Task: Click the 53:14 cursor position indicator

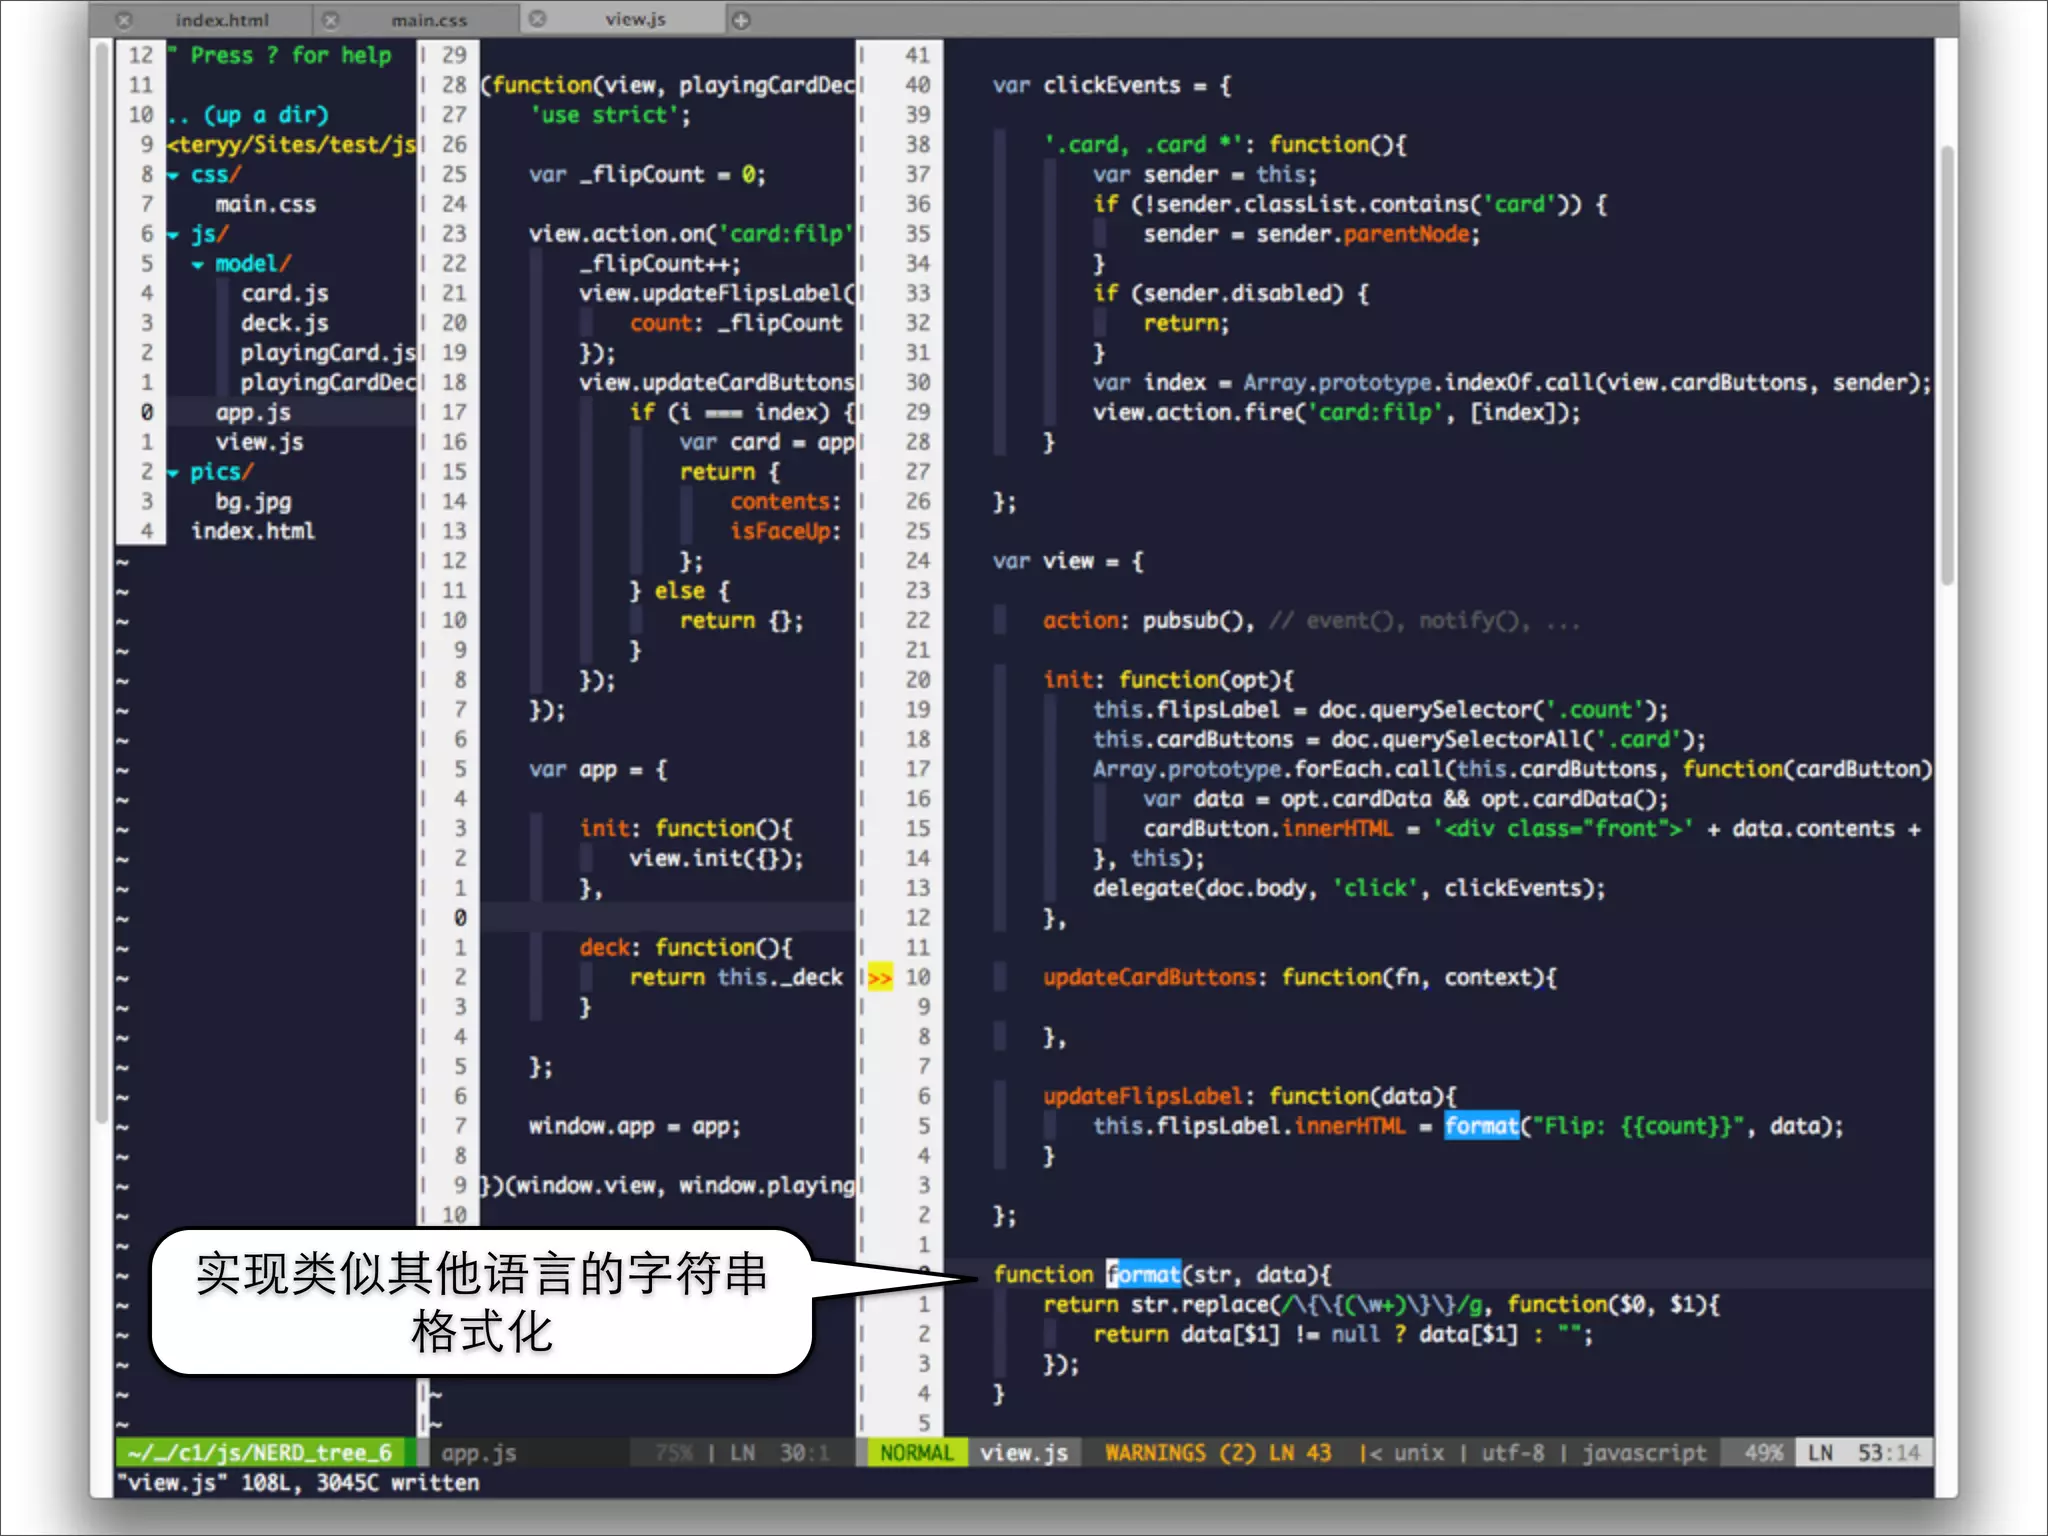Action: pyautogui.click(x=1888, y=1452)
